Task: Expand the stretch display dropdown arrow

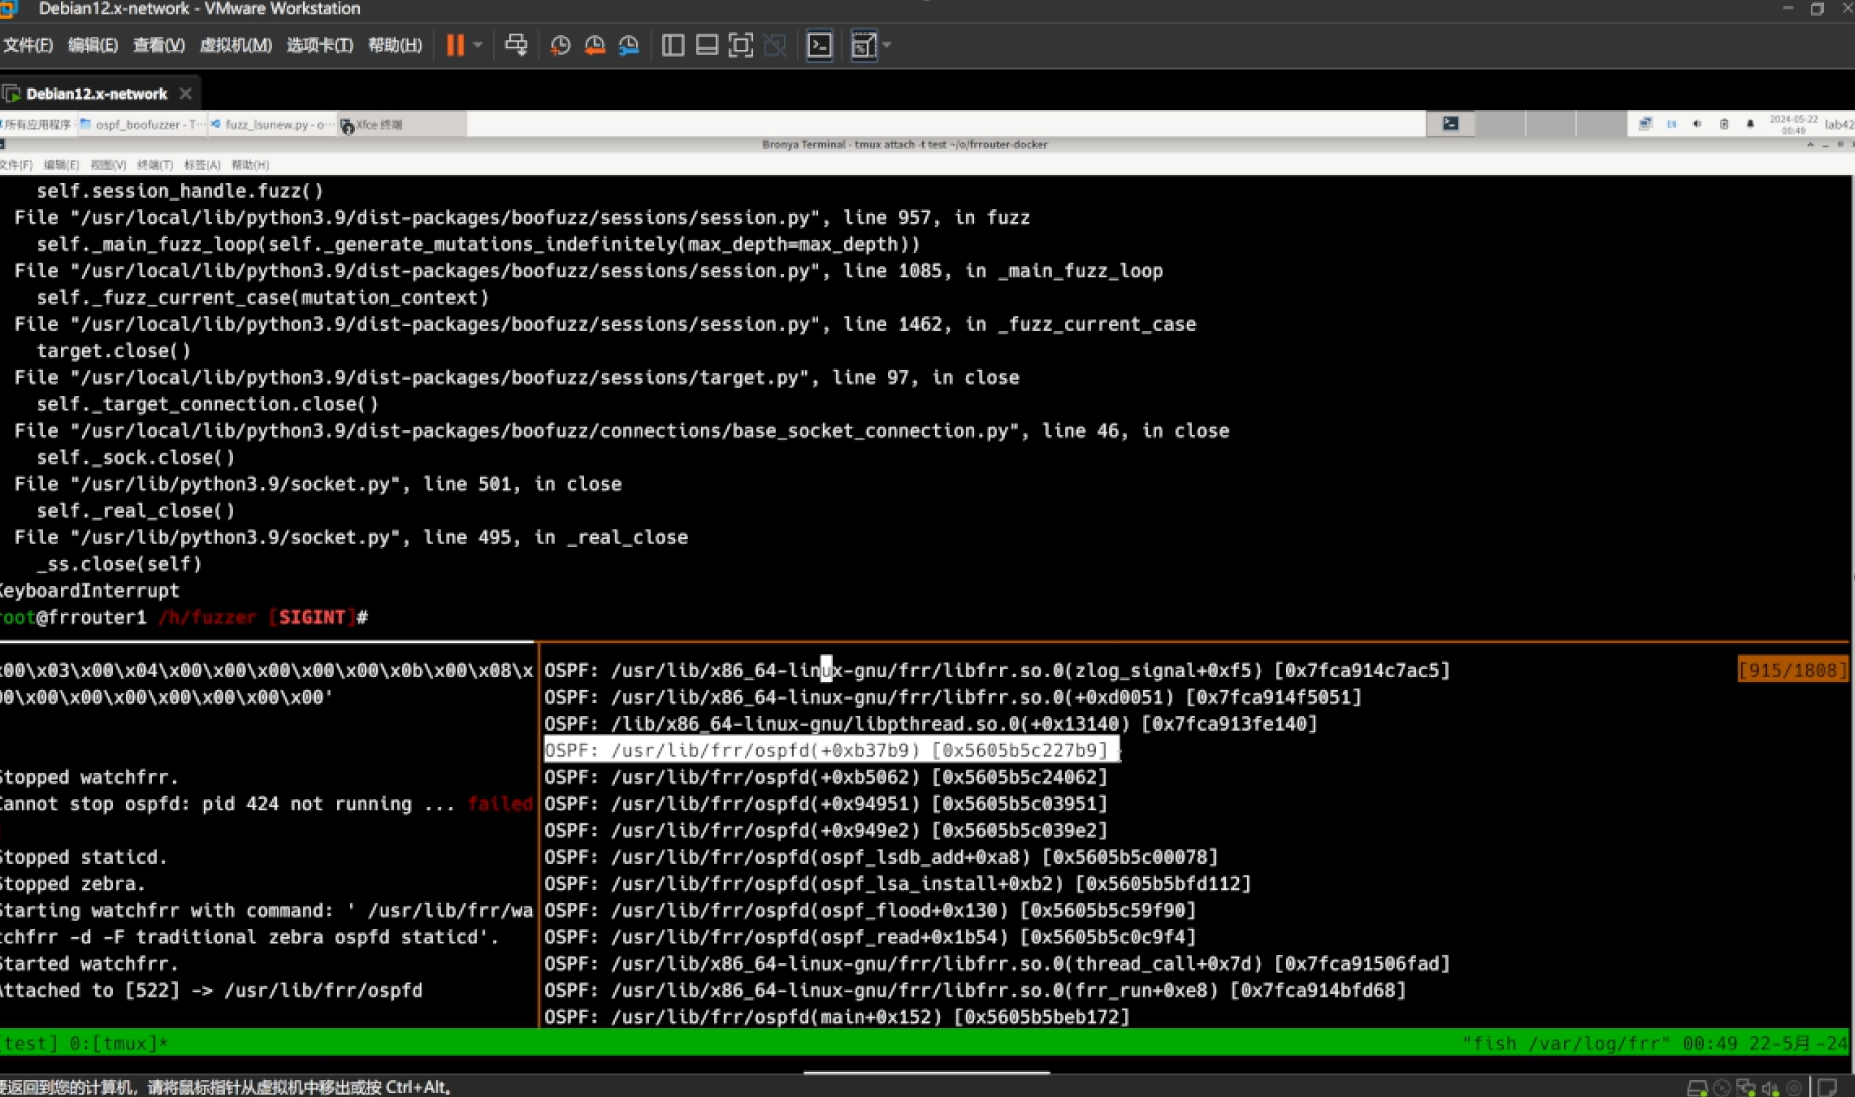Action: pos(887,45)
